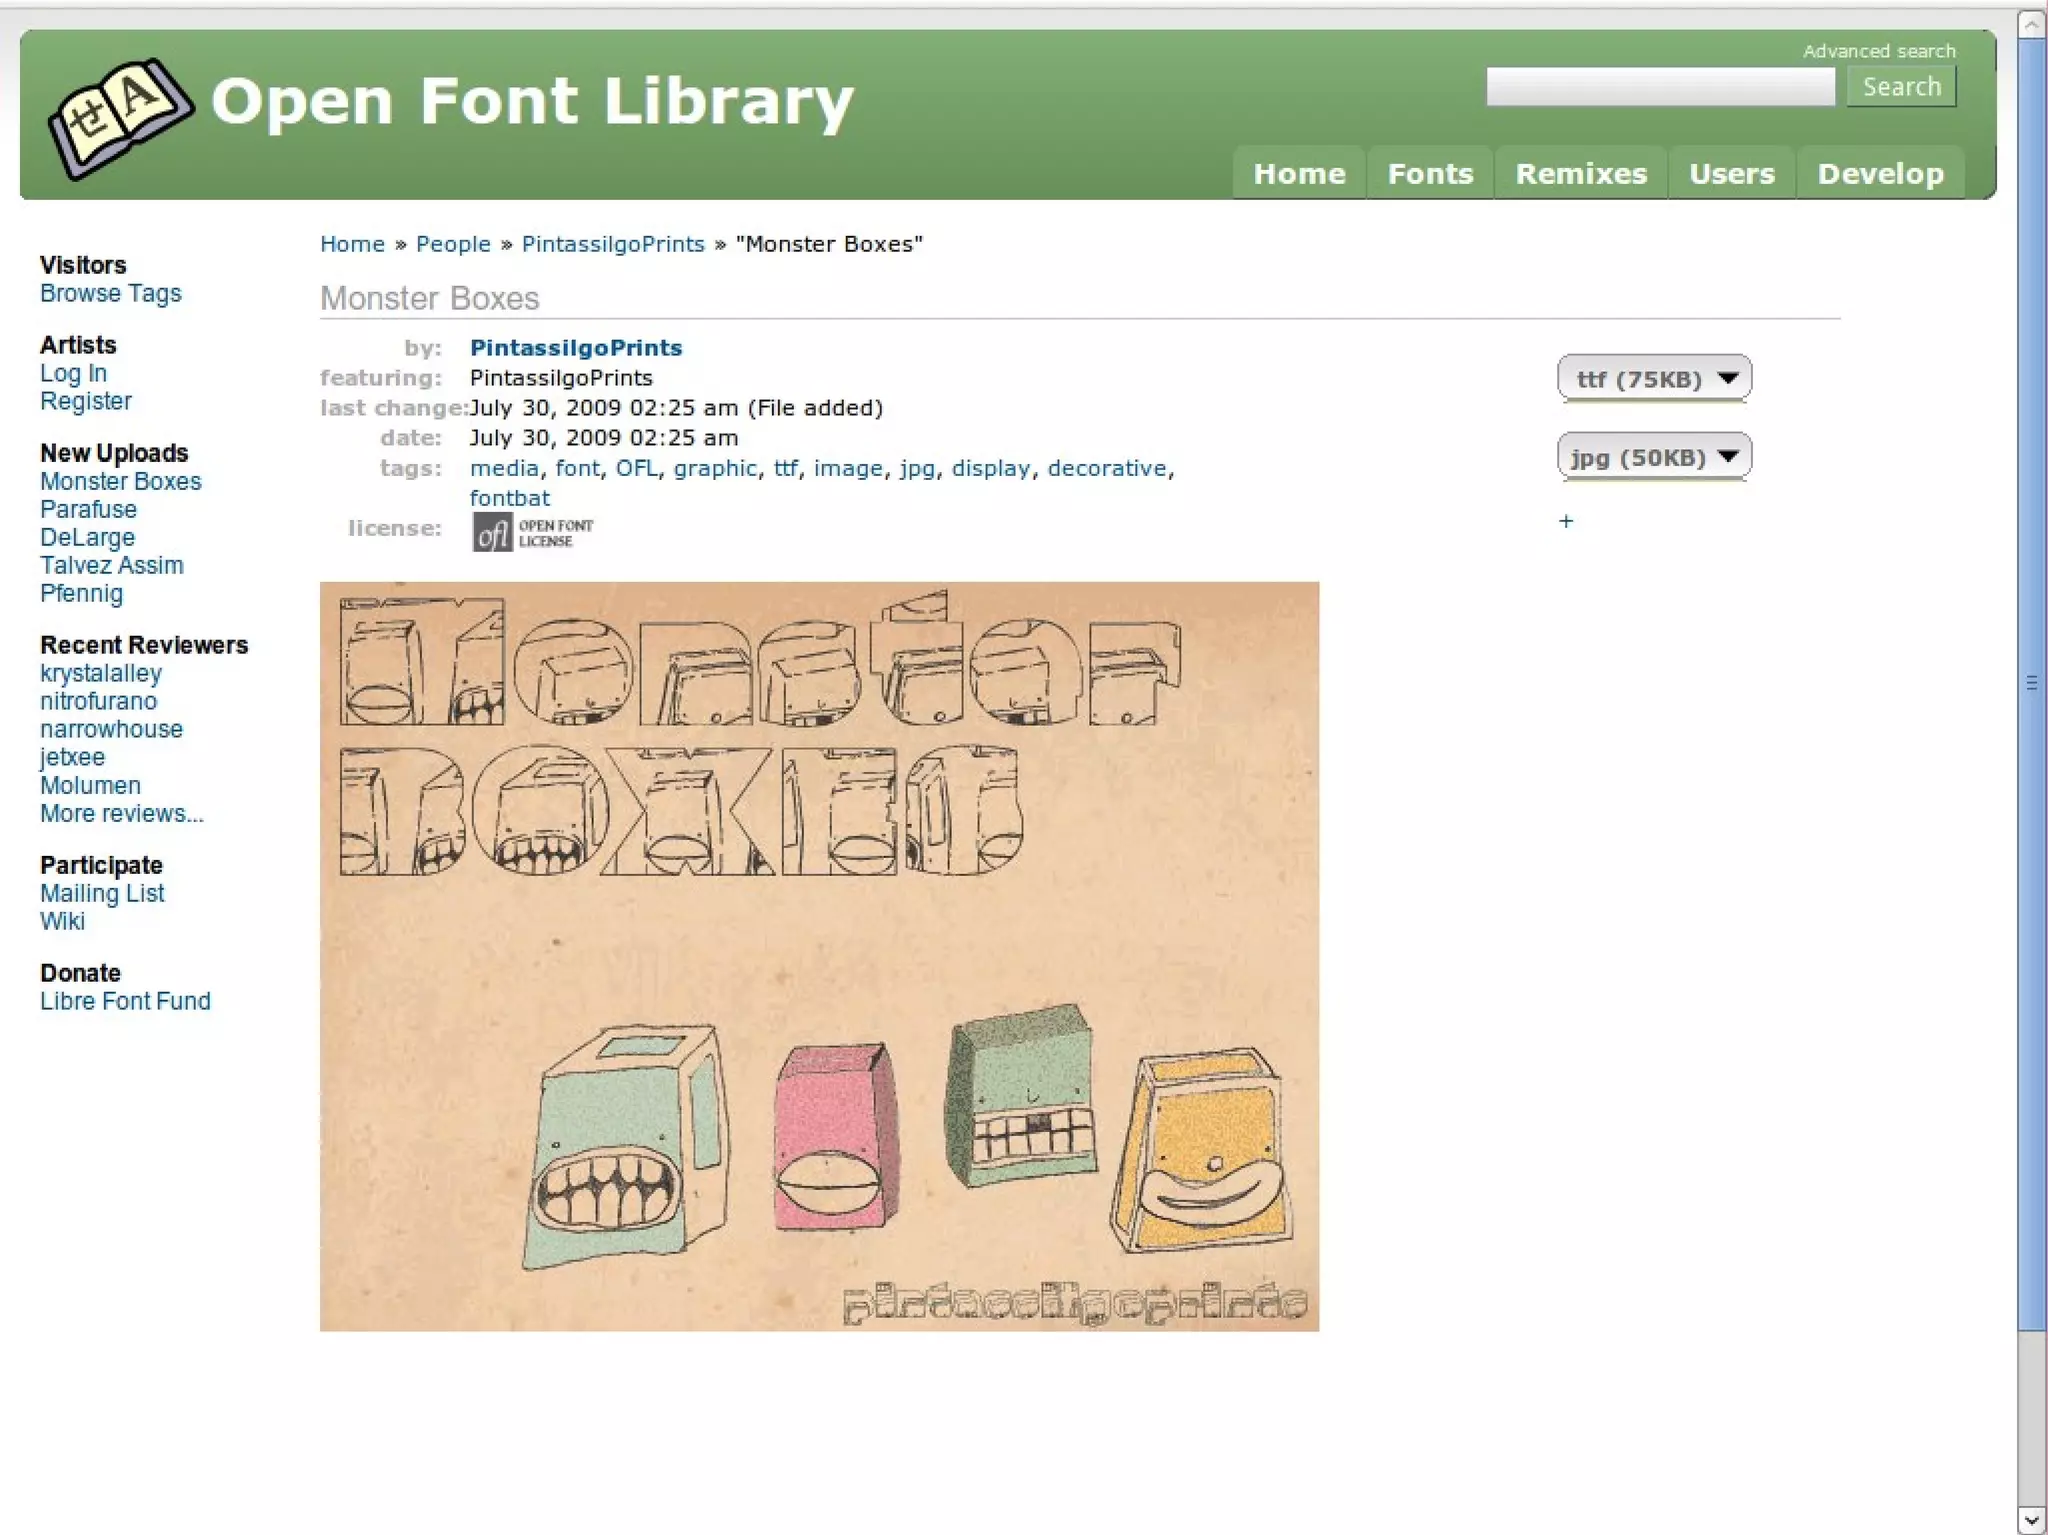The height and width of the screenshot is (1535, 2048).
Task: Click into the search text field
Action: click(x=1660, y=87)
